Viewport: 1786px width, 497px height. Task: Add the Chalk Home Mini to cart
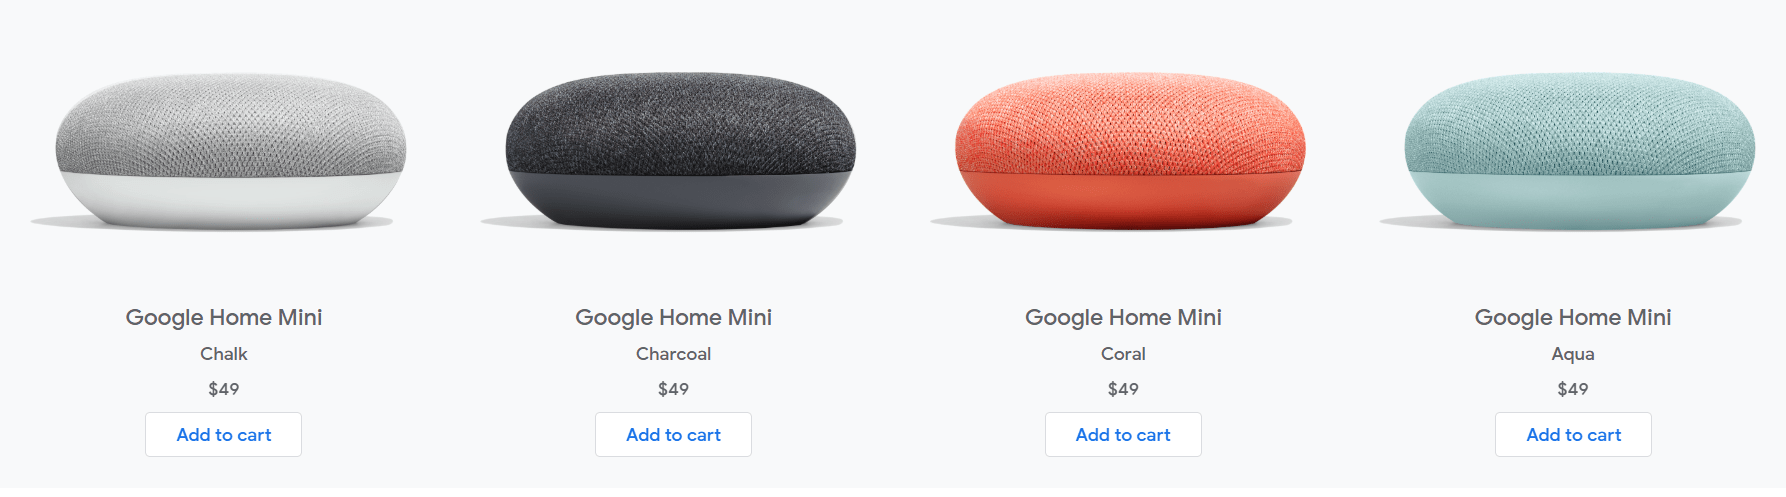223,435
